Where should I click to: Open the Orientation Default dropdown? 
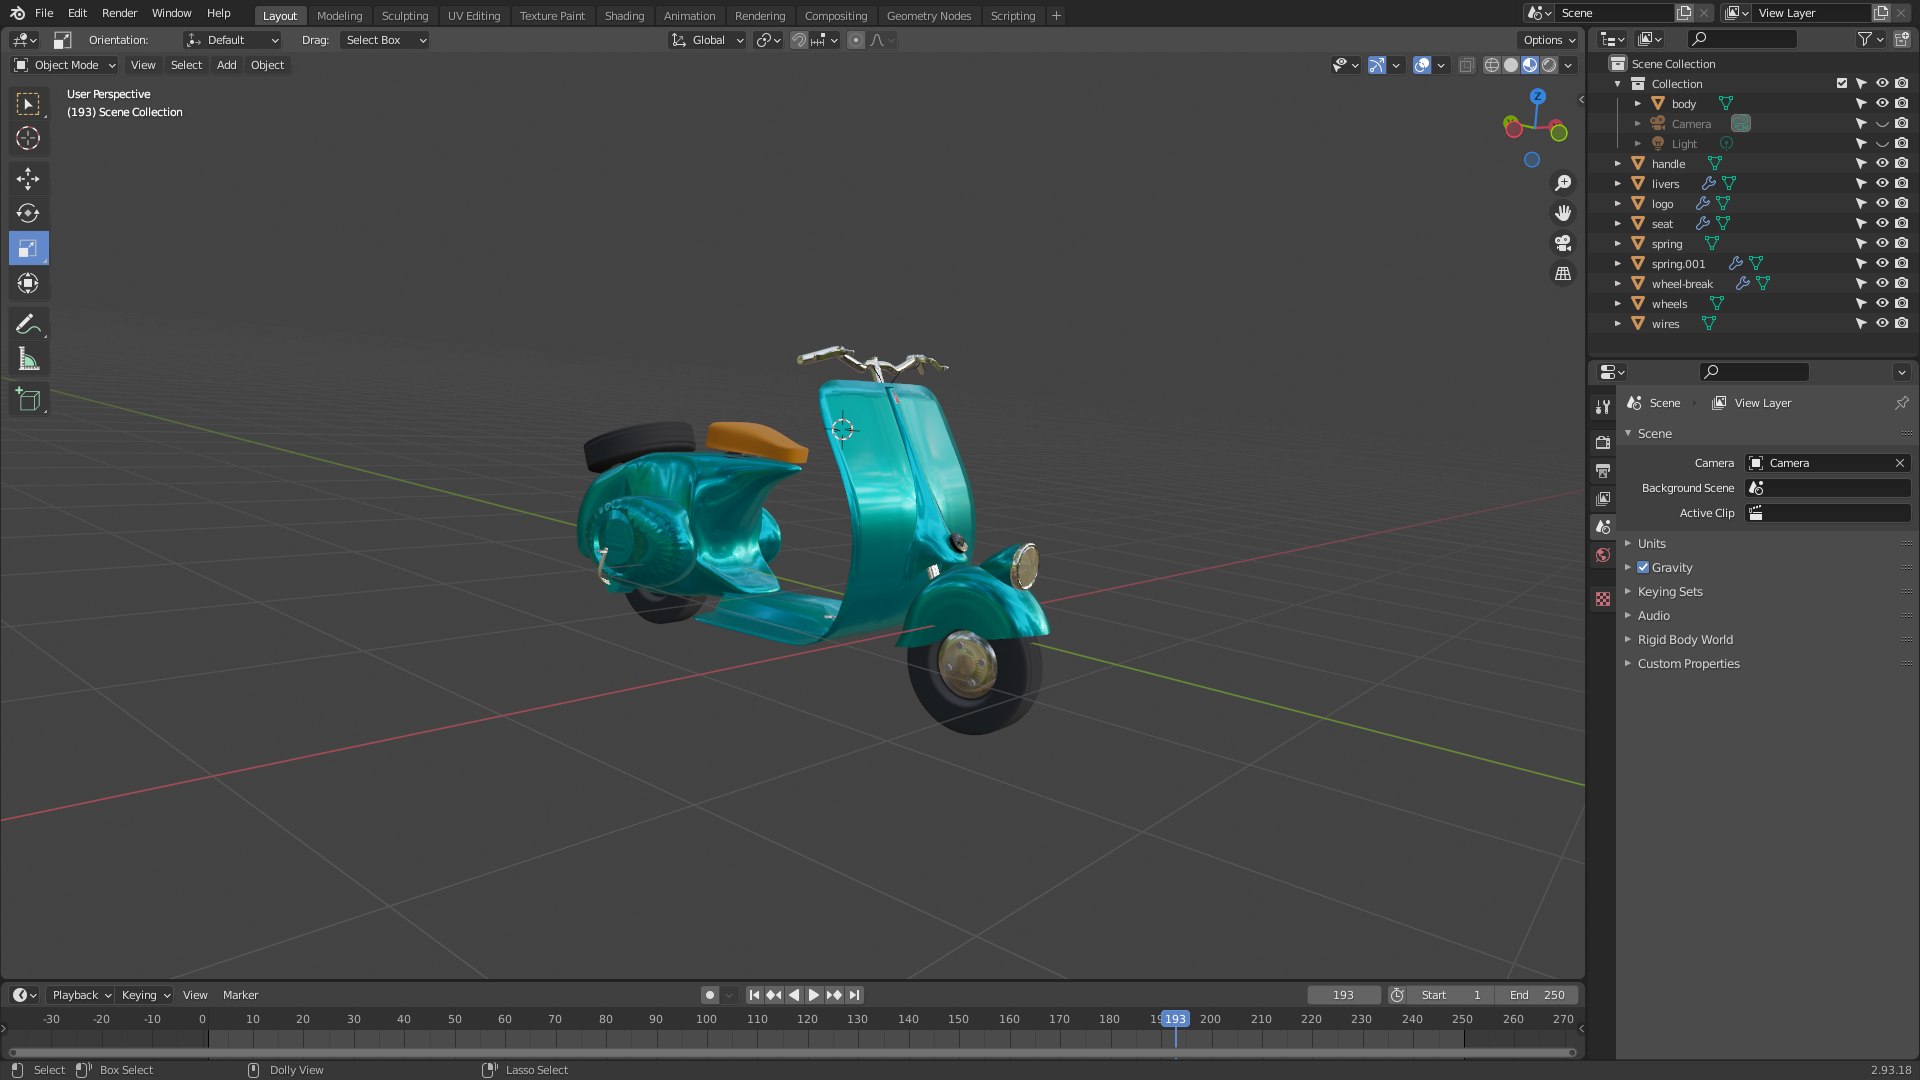[232, 40]
